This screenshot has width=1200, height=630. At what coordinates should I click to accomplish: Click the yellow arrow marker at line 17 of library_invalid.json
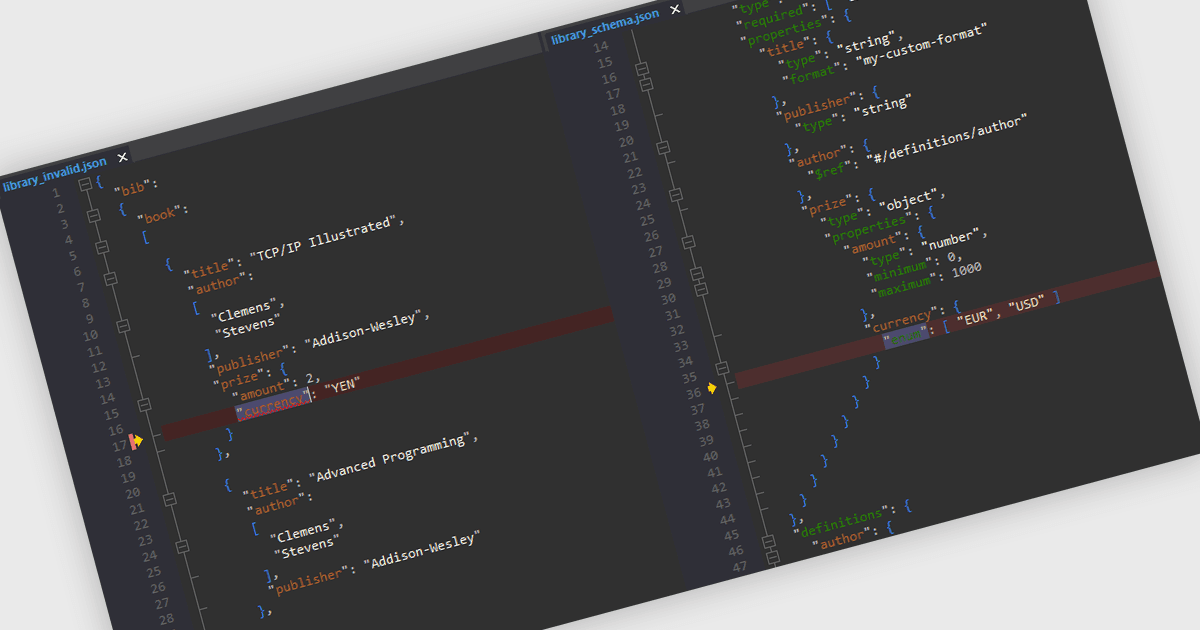(137, 440)
